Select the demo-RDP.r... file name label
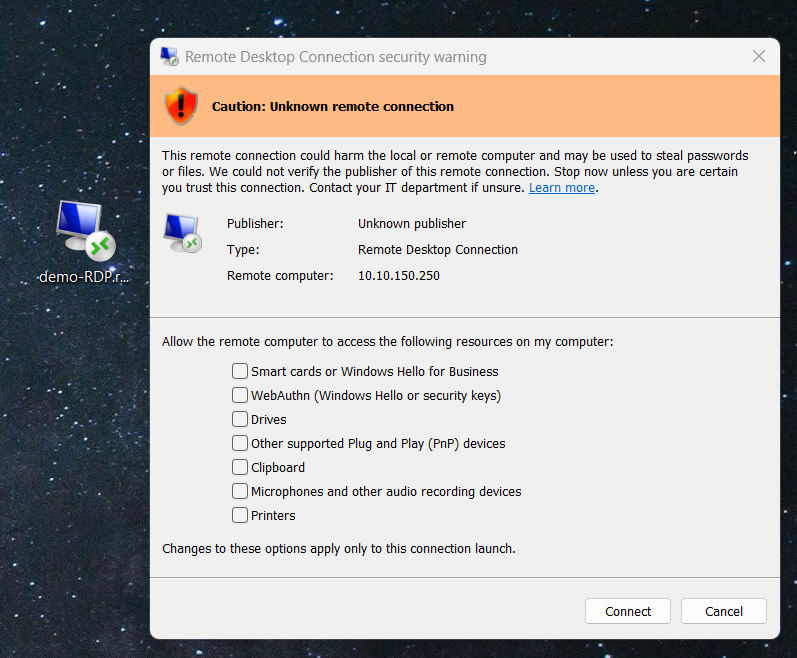The width and height of the screenshot is (797, 658). [x=84, y=277]
